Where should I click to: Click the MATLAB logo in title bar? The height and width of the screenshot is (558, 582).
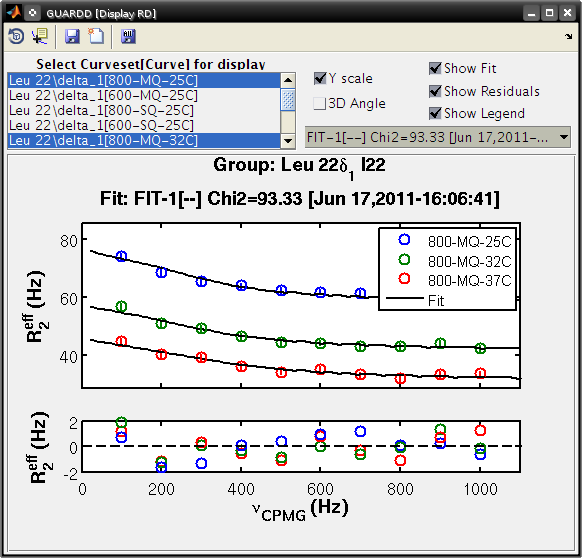click(x=14, y=13)
